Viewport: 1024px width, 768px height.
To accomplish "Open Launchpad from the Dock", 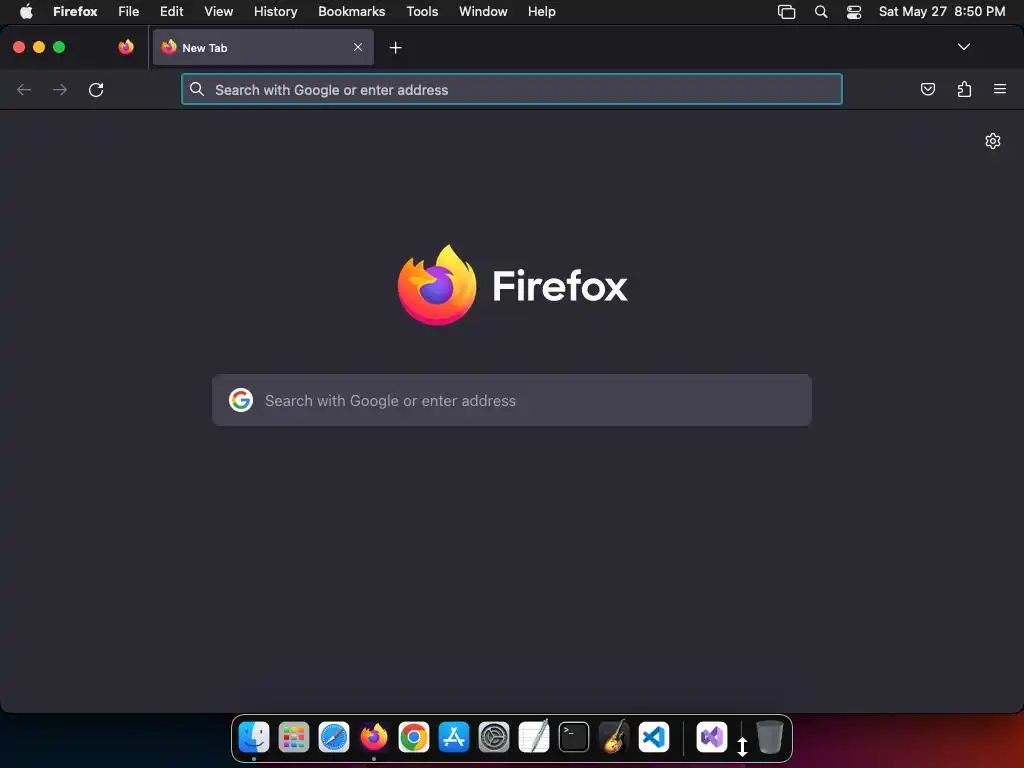I will click(294, 737).
